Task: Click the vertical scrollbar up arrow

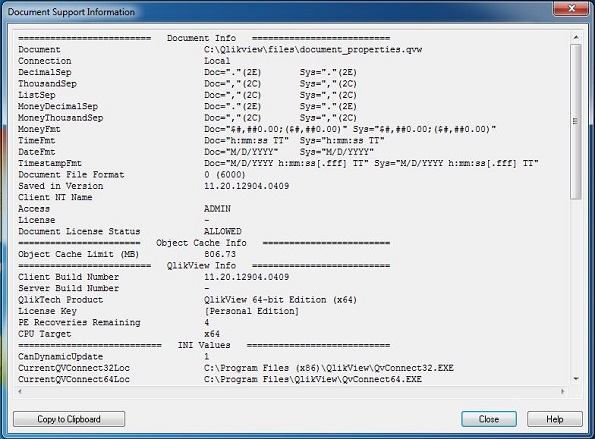Action: [x=576, y=37]
